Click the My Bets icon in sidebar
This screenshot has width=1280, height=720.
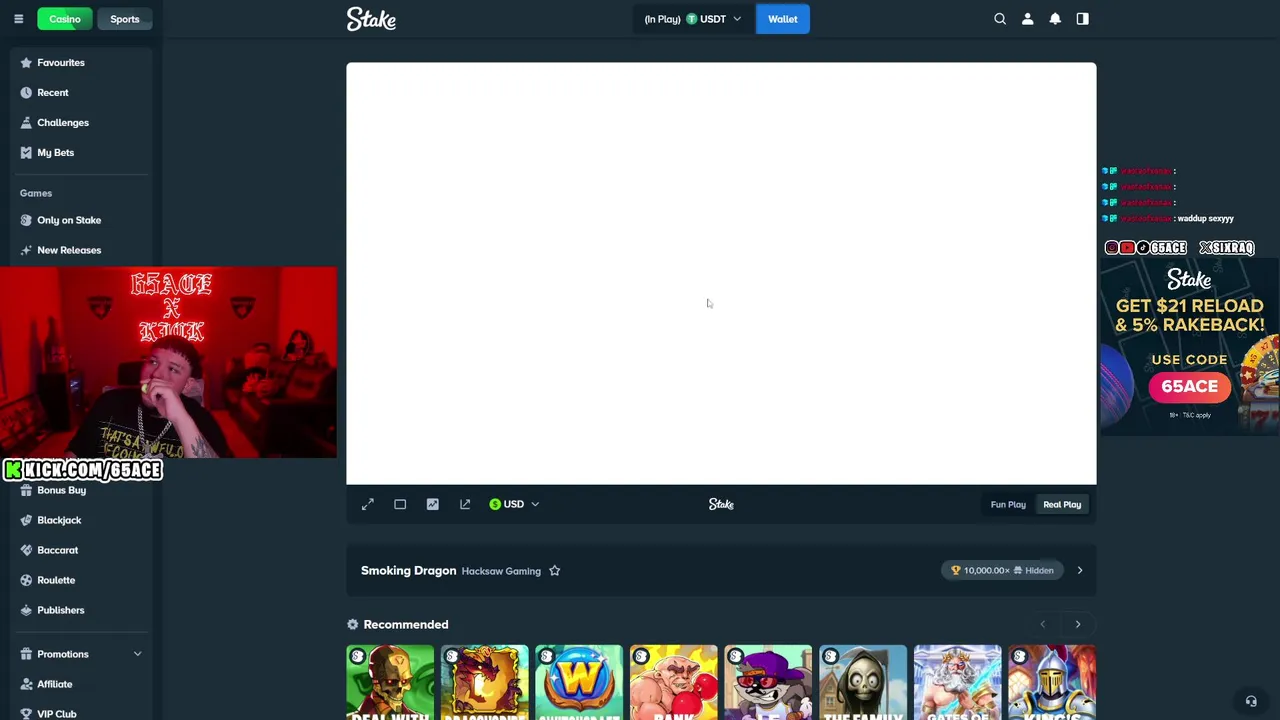click(x=26, y=152)
